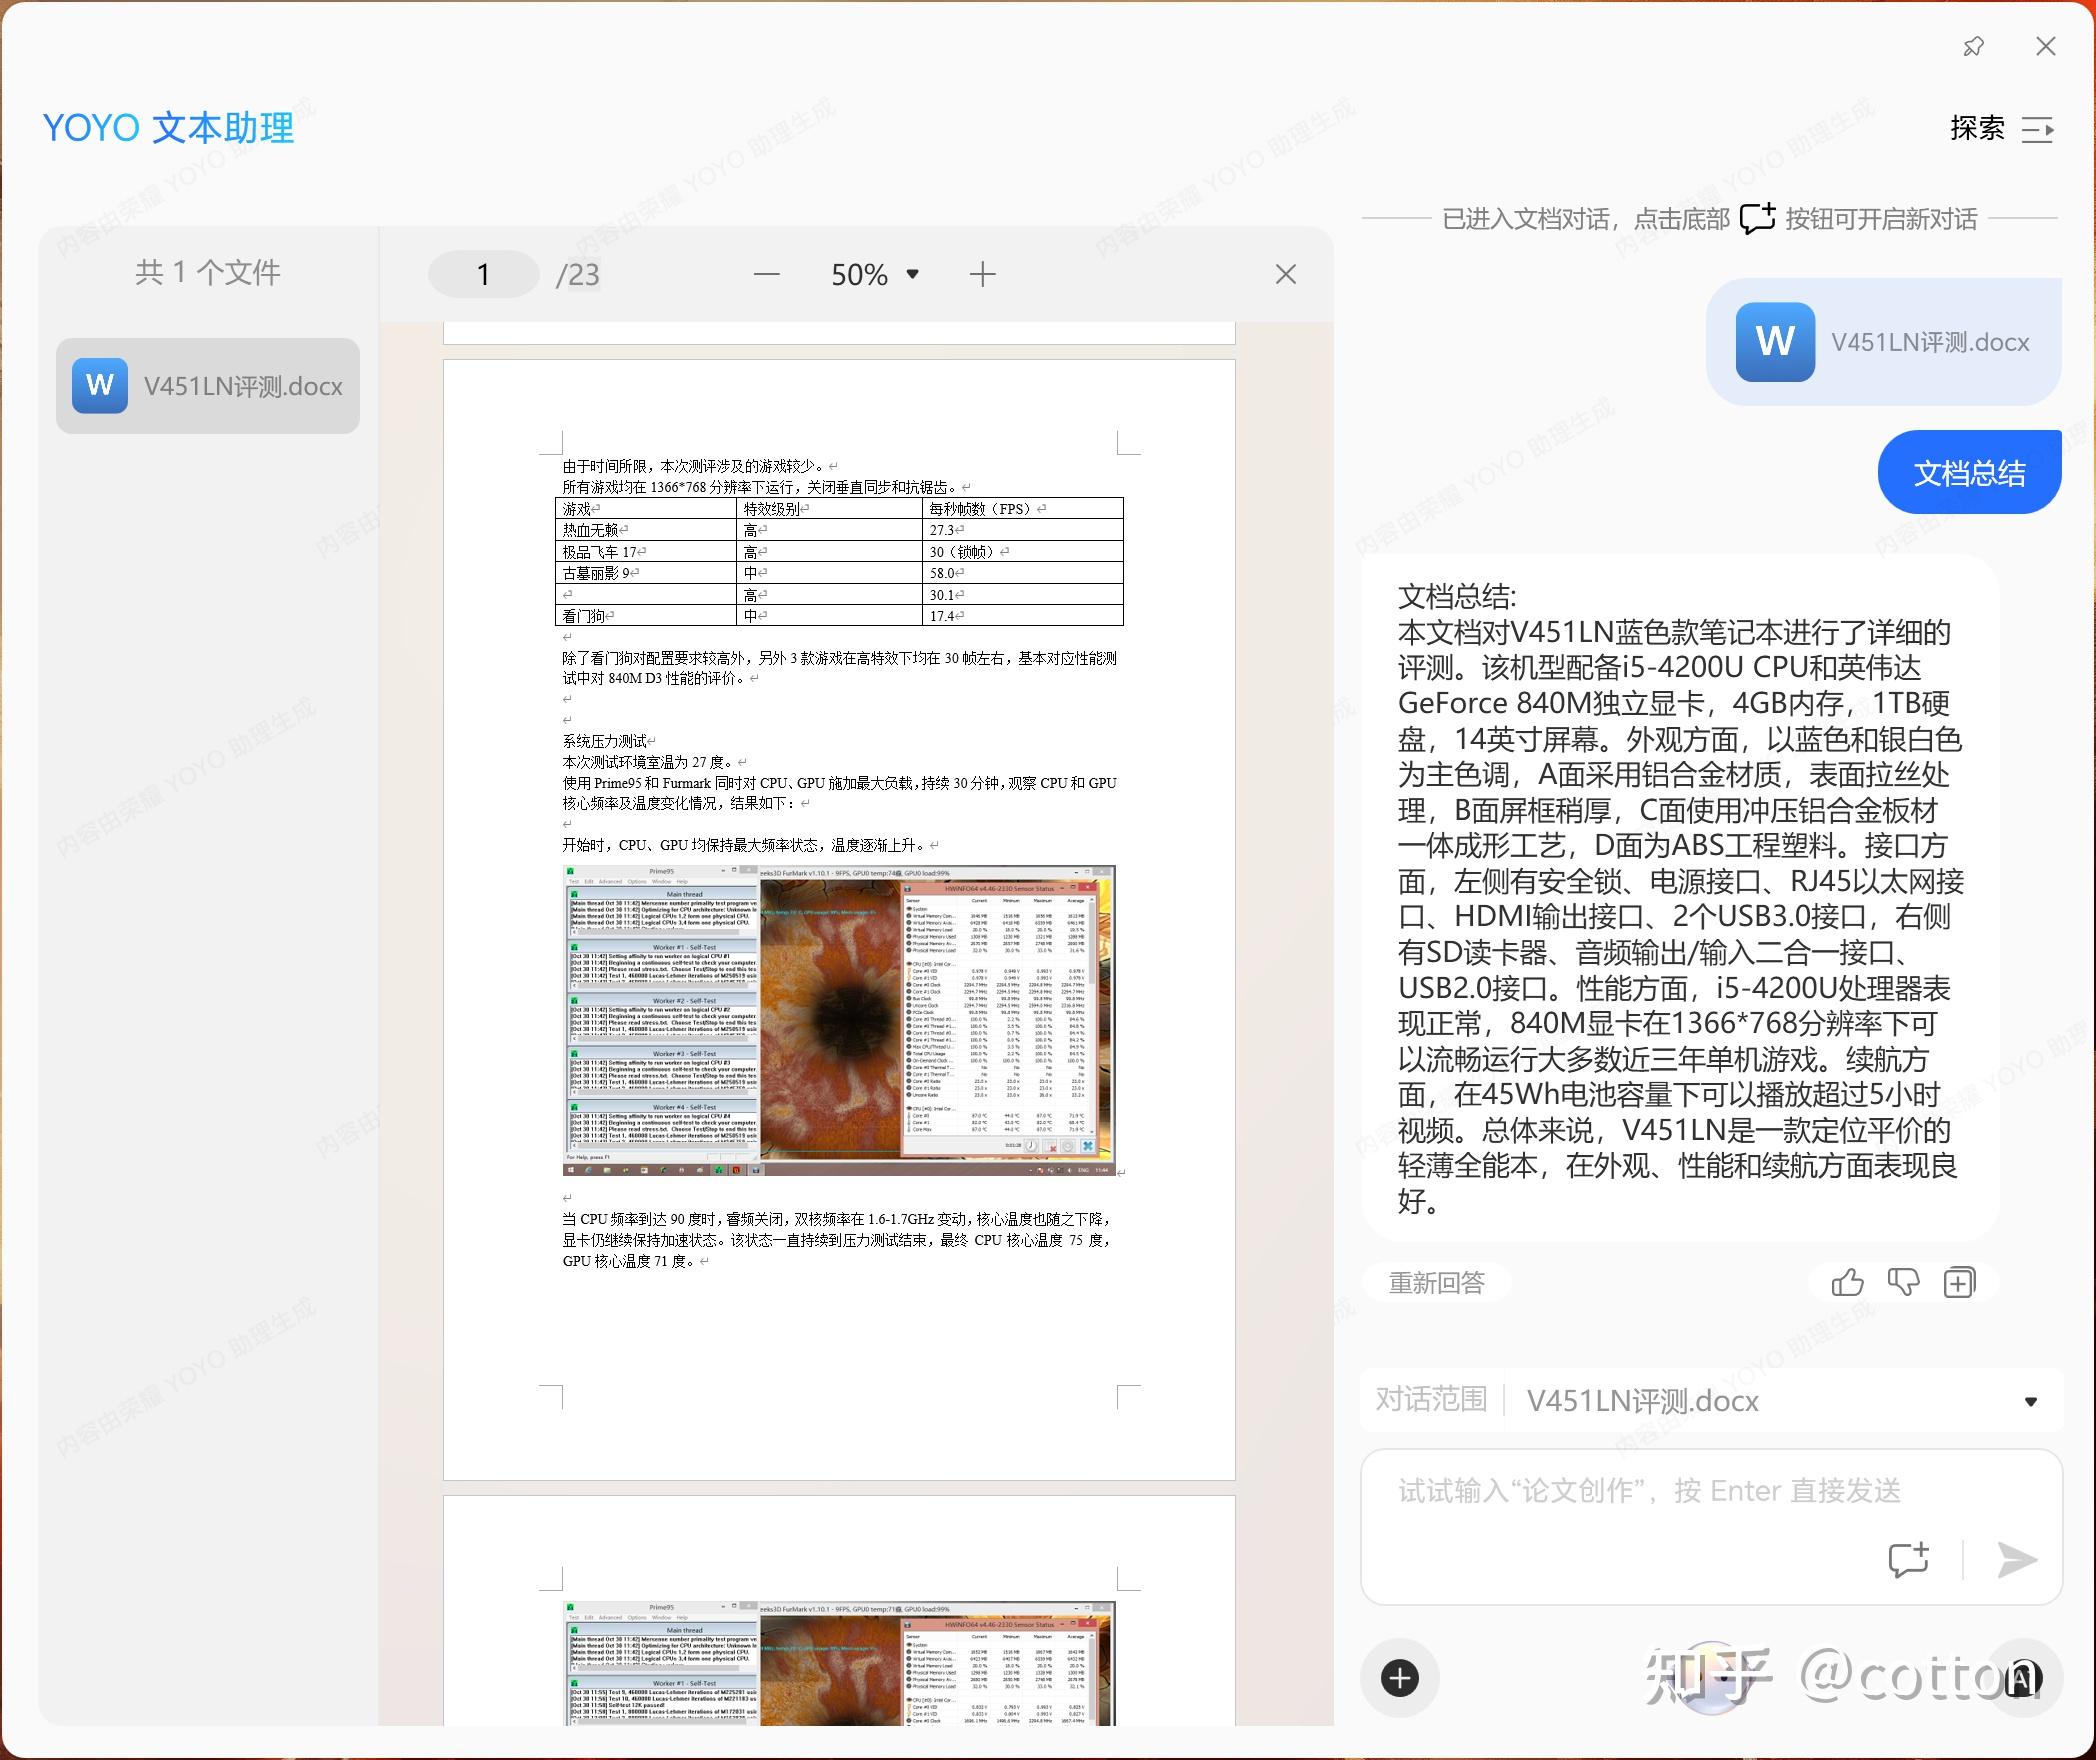Click table cell 热血无赖

click(x=646, y=530)
